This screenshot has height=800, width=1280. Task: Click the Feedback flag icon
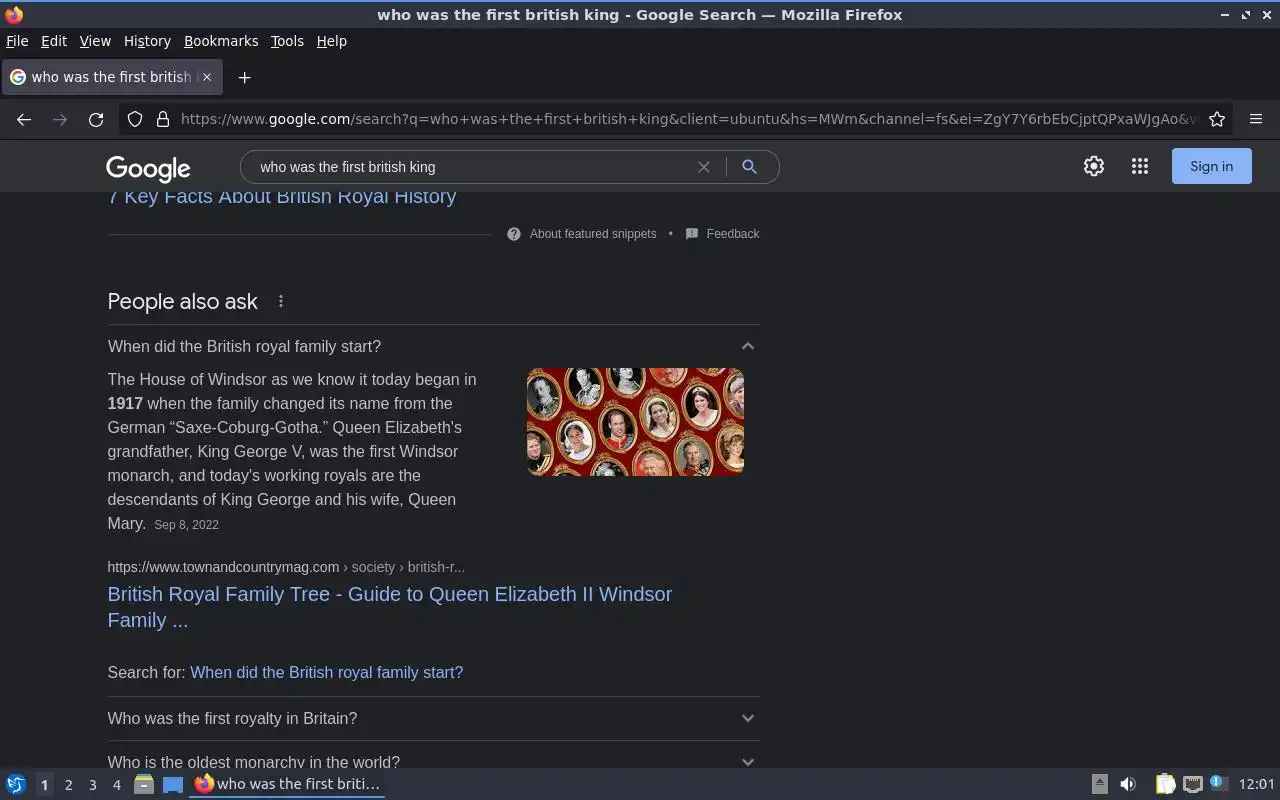coord(692,234)
